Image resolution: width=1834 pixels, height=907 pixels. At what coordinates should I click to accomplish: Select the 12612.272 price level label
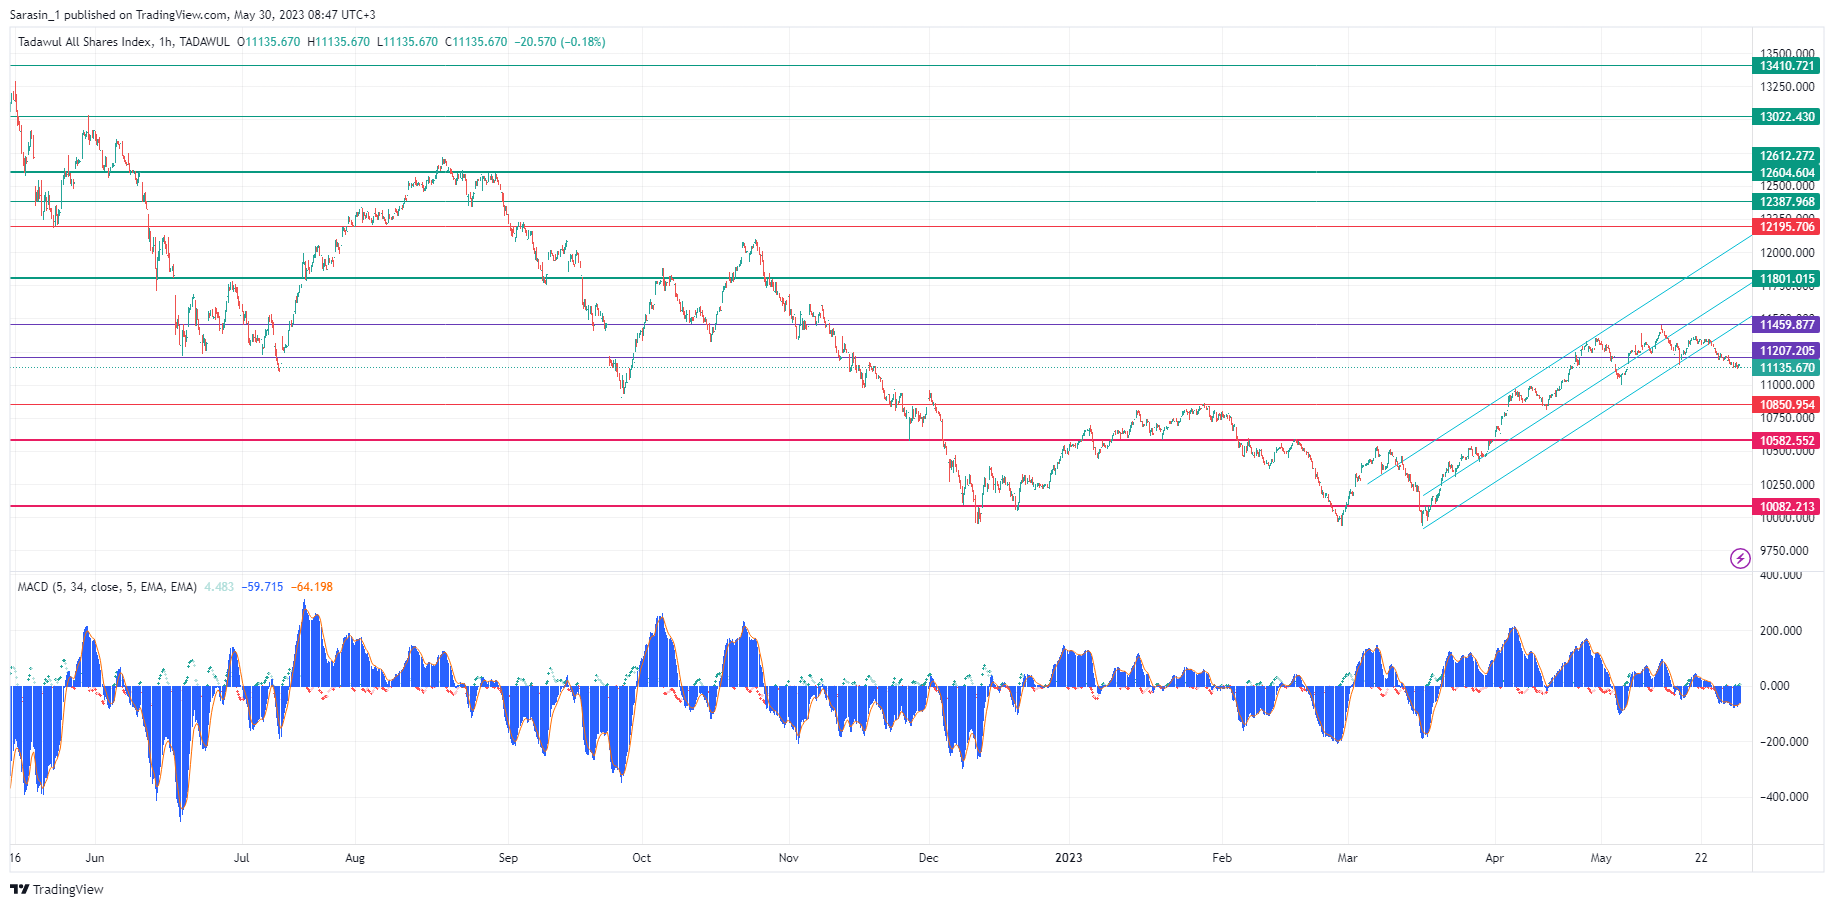(1787, 156)
